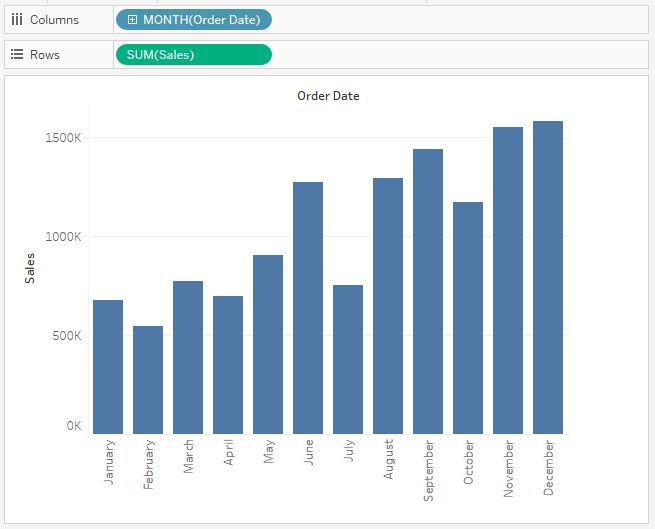This screenshot has width=655, height=529.
Task: Select the February bar
Action: click(x=148, y=380)
